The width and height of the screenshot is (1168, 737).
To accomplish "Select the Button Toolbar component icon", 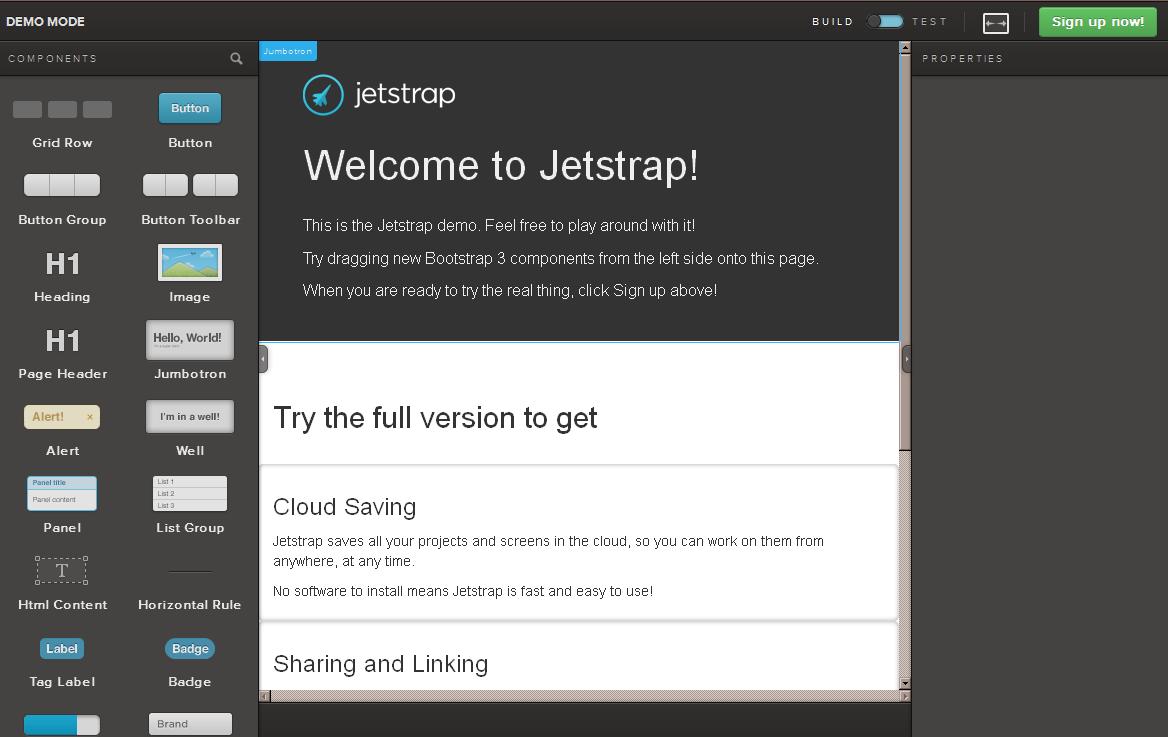I will pos(190,185).
